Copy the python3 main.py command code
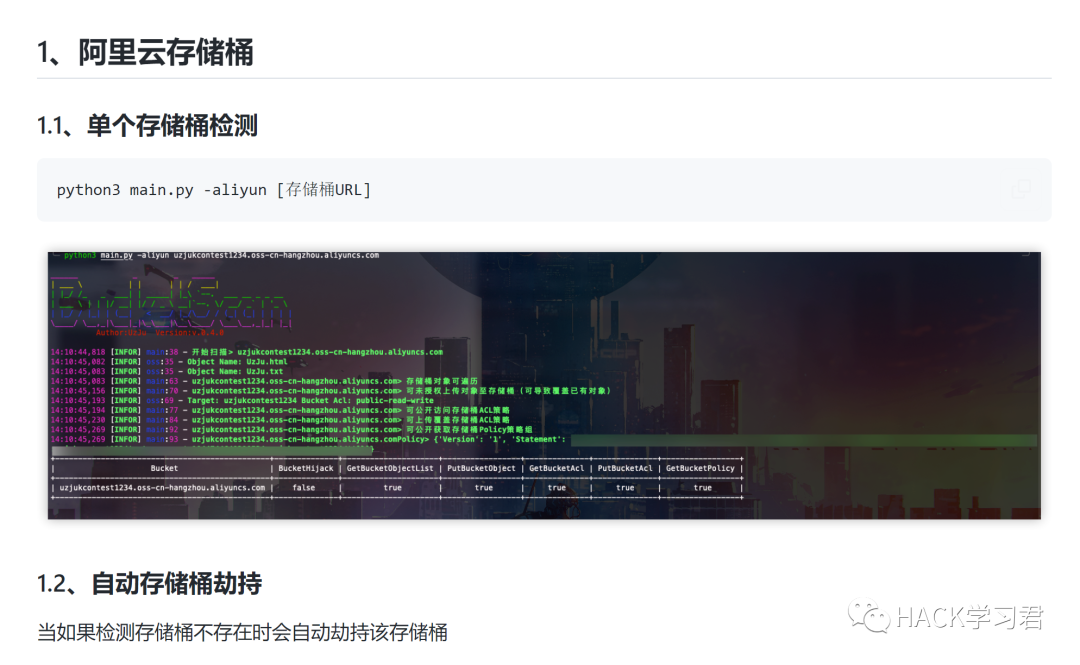The image size is (1080, 665). (x=1021, y=189)
